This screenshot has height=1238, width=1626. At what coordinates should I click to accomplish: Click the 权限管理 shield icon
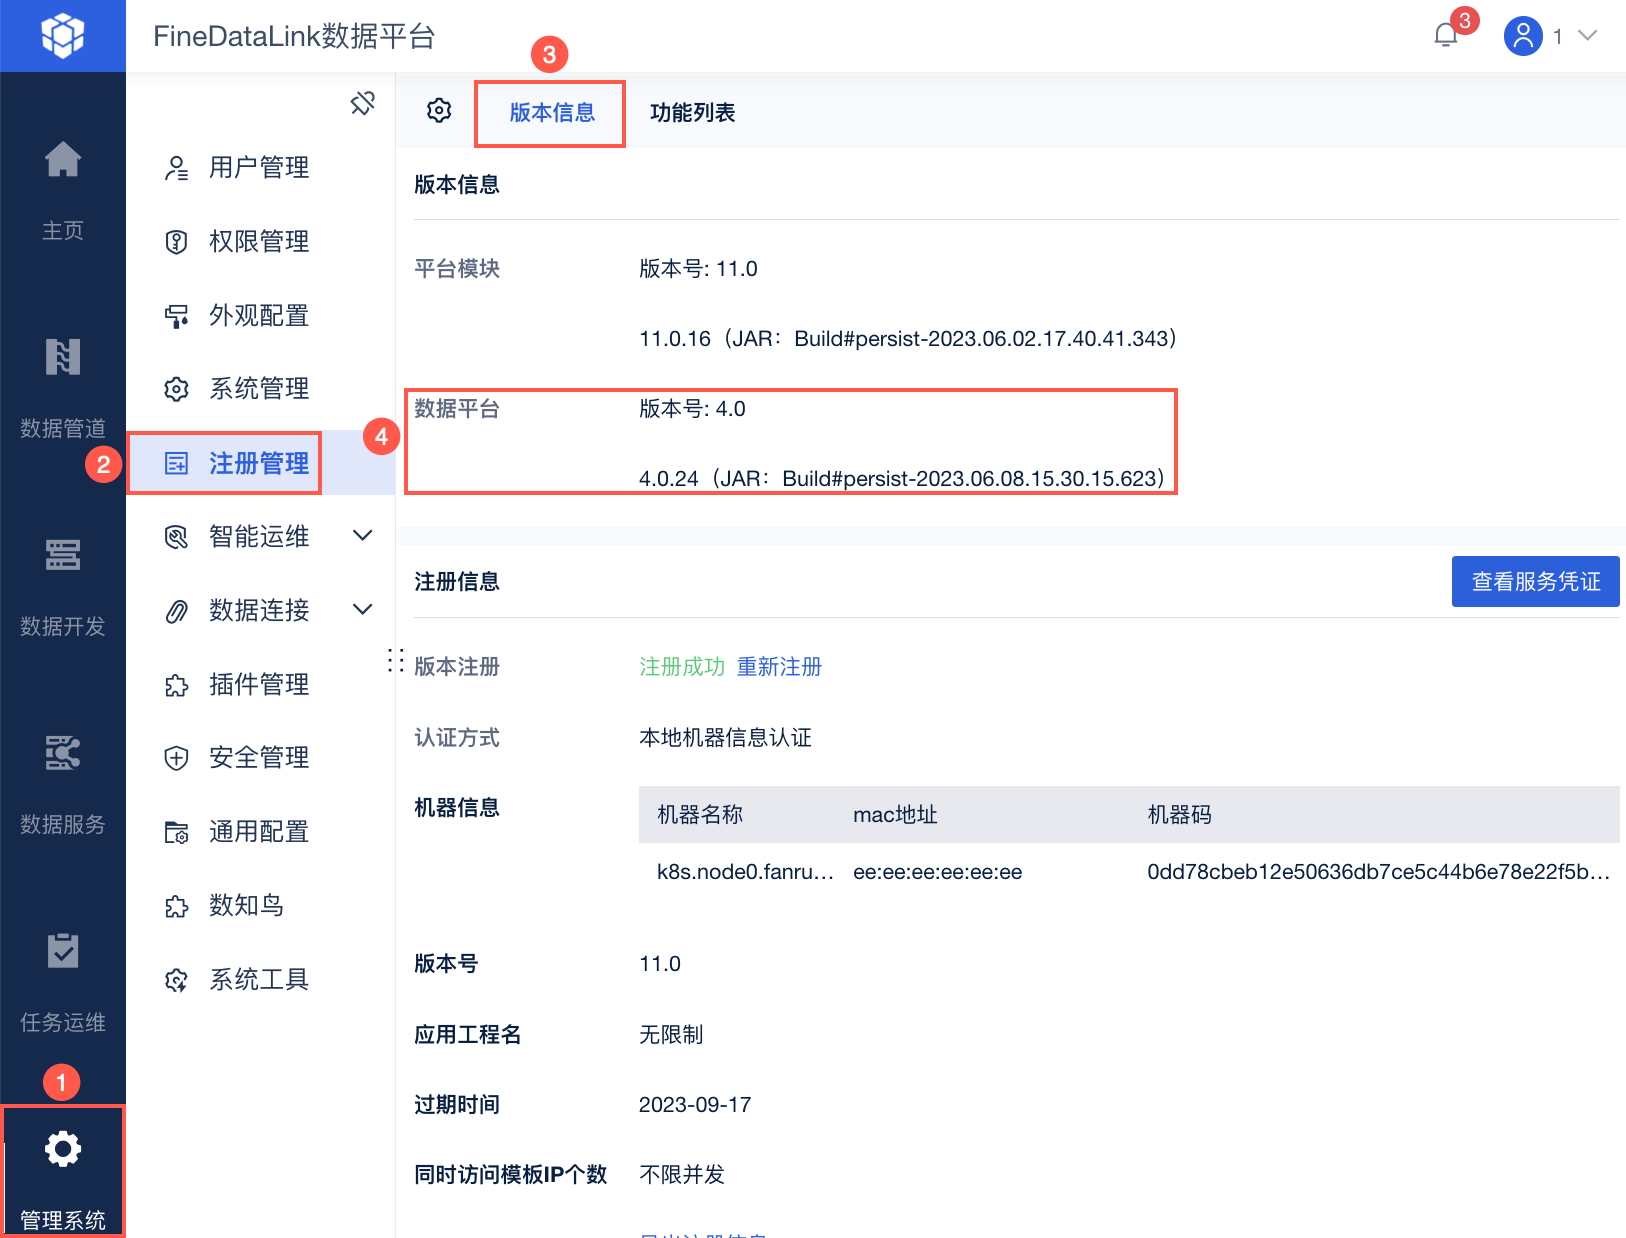tap(177, 242)
